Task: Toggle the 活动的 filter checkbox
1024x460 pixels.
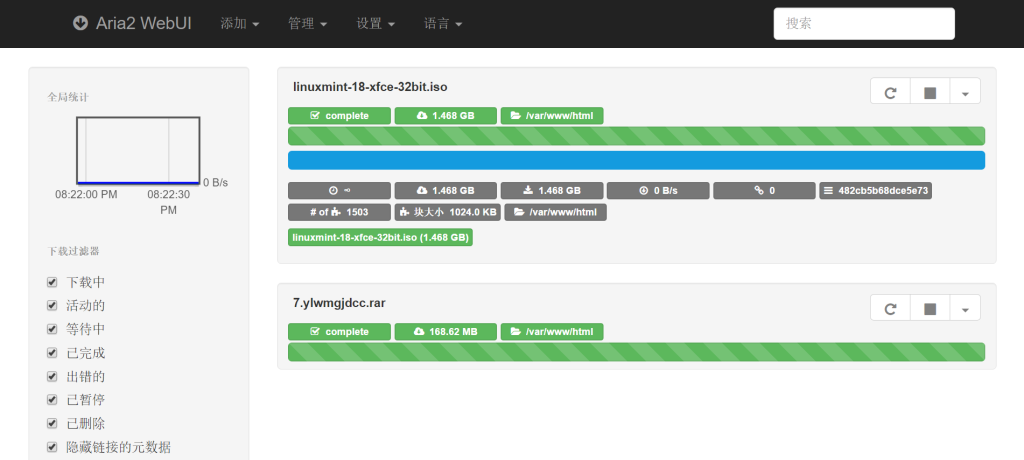Action: pos(52,306)
